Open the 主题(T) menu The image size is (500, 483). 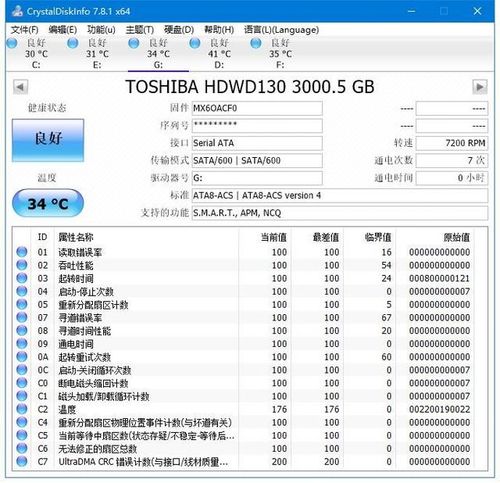[x=140, y=30]
